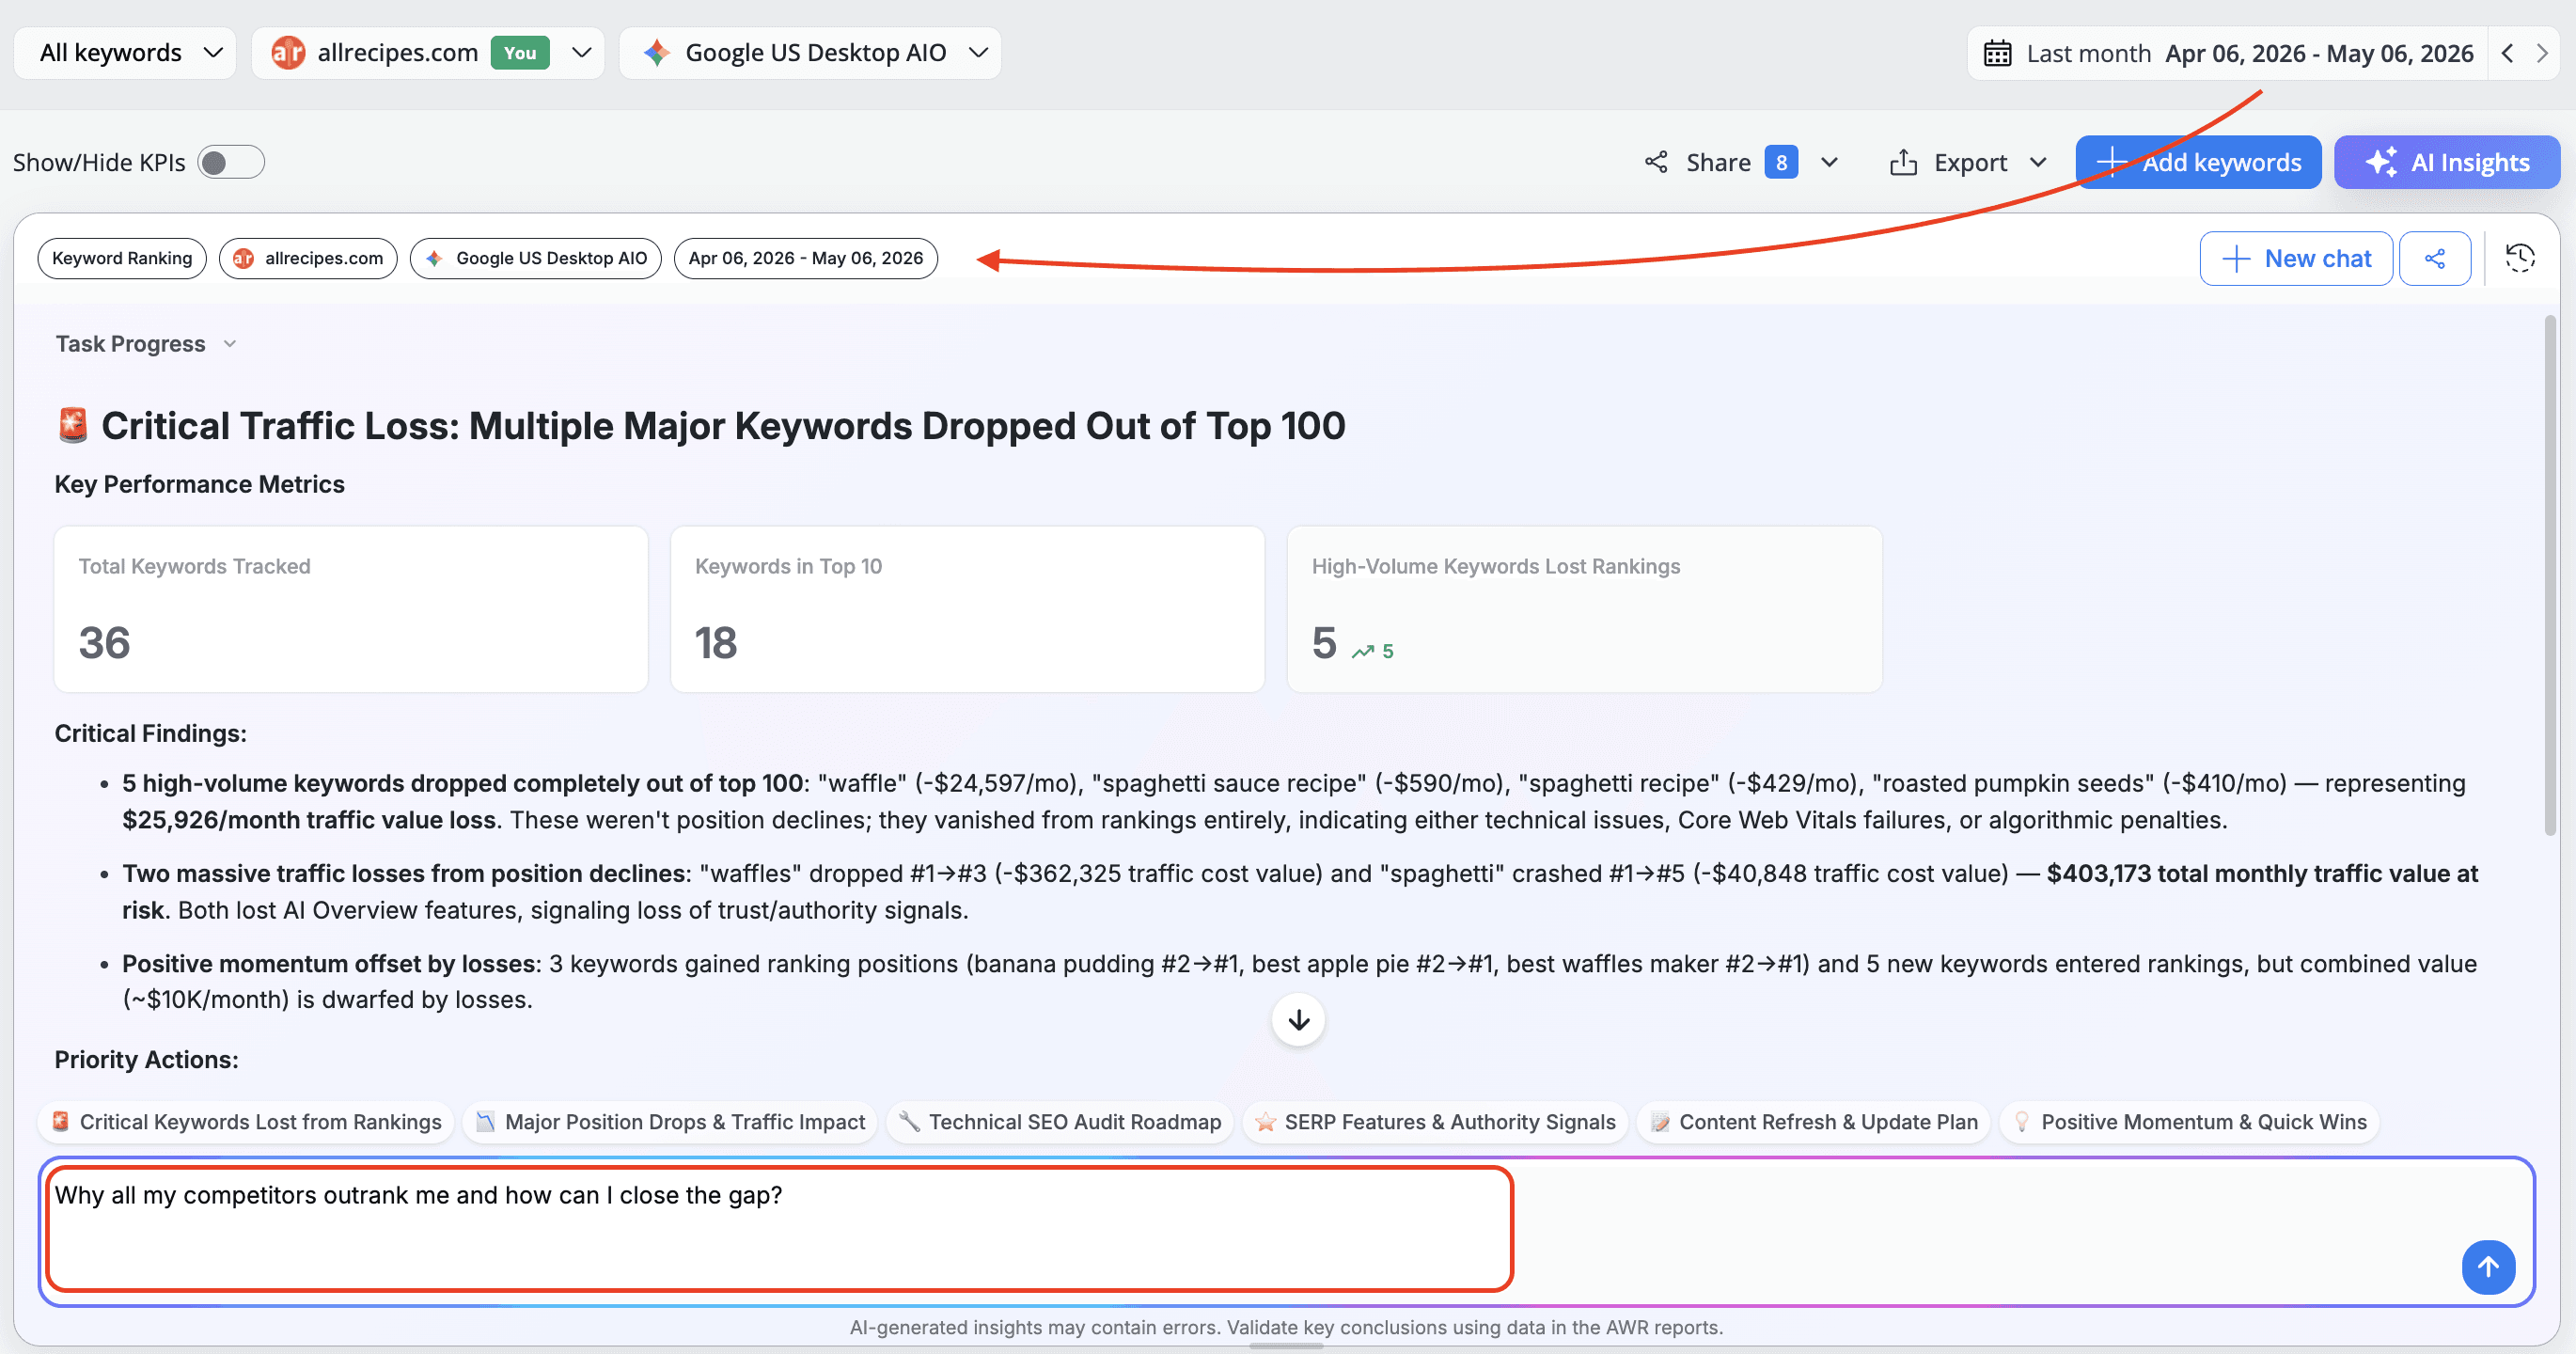Click the allrecipes.com context chip
Viewport: 2576px width, 1354px height.
[308, 258]
